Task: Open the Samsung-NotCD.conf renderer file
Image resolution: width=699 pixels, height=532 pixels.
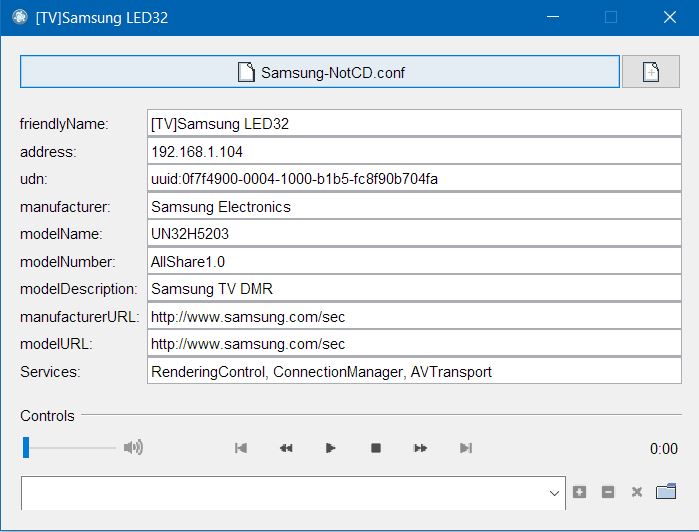Action: click(x=320, y=72)
